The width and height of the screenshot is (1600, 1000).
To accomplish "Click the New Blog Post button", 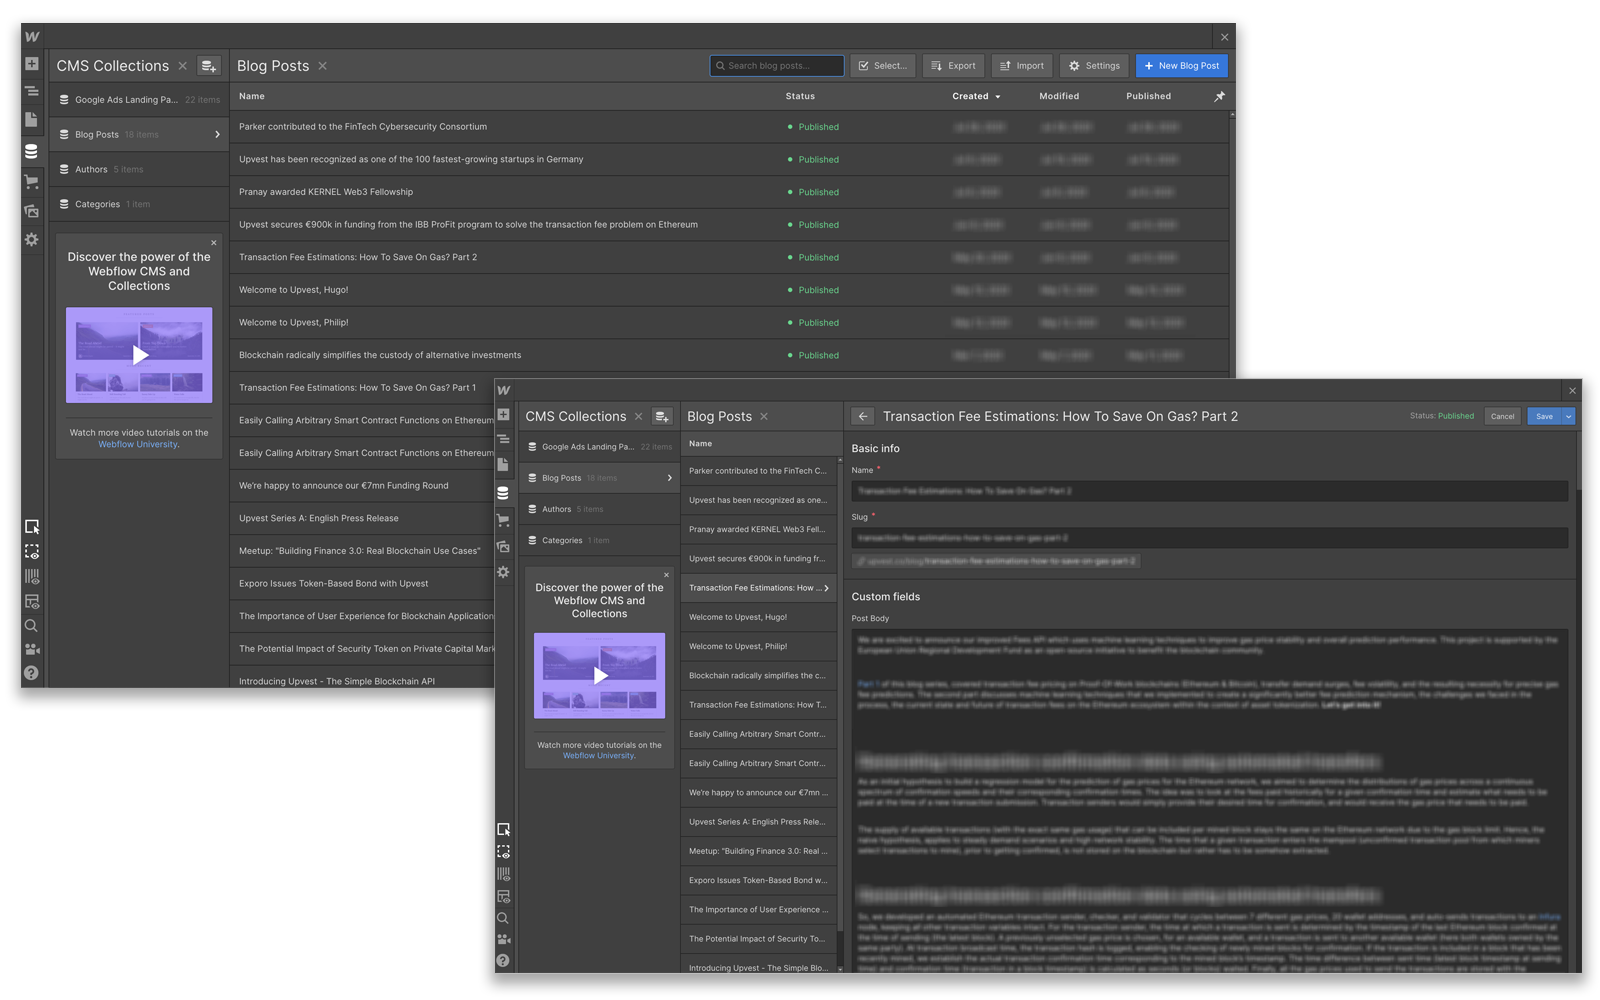I will click(x=1181, y=65).
